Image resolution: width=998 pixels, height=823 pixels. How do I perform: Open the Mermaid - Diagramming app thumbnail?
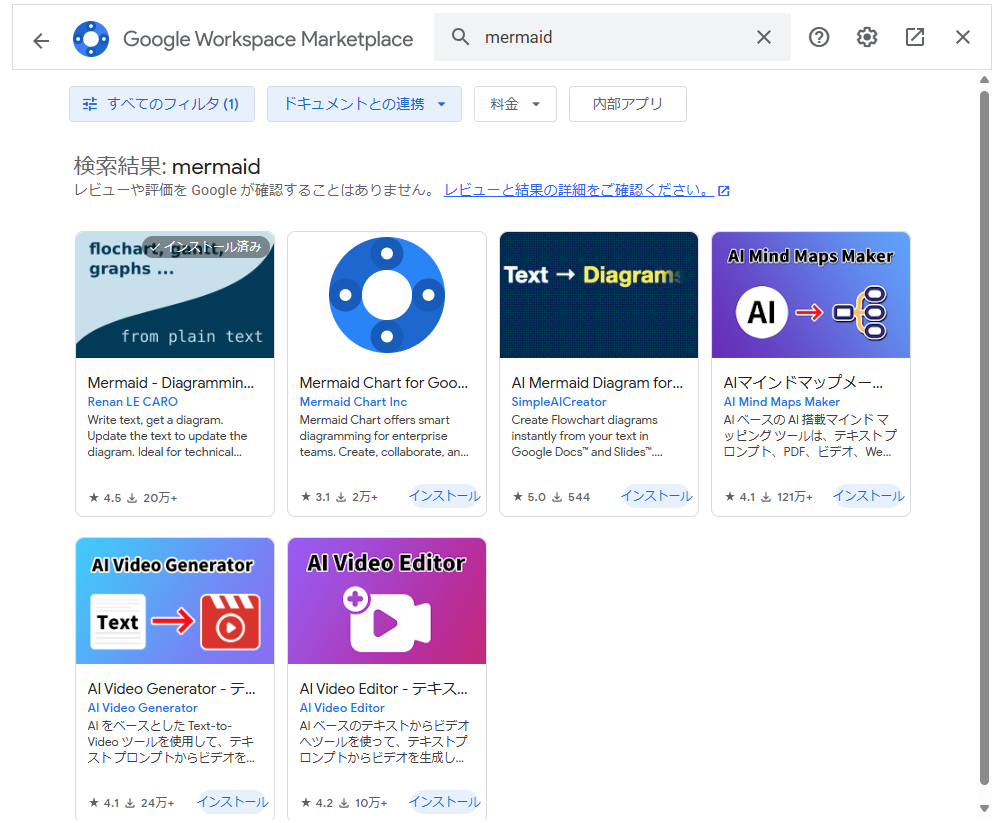pos(175,295)
